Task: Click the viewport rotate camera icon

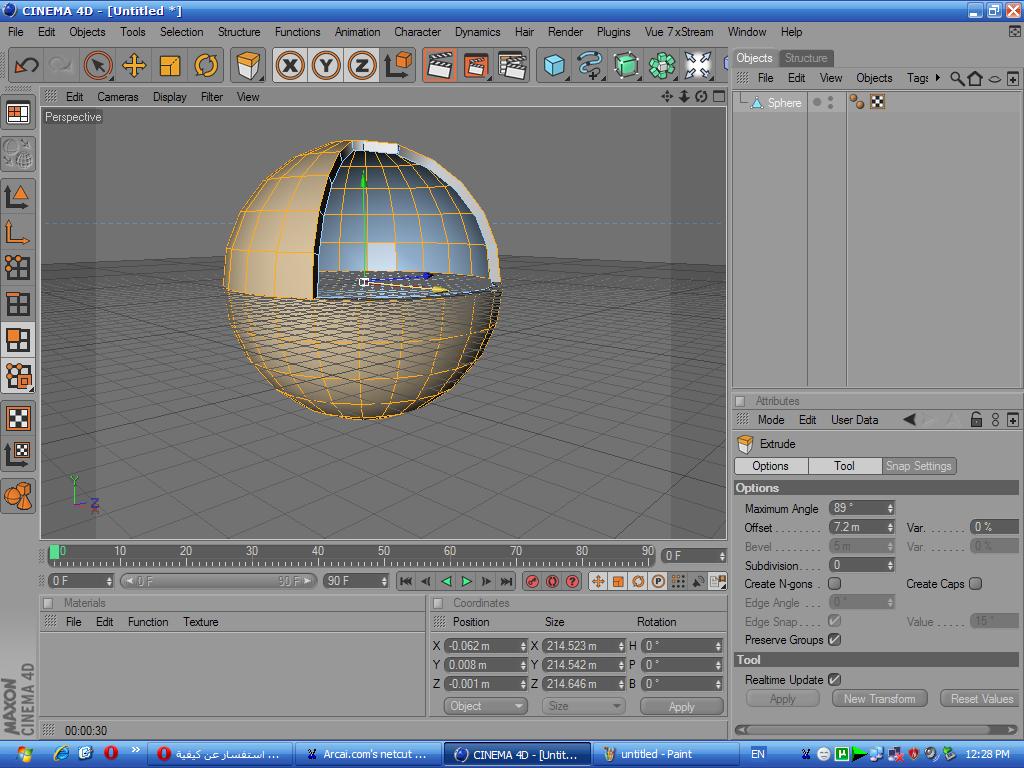Action: point(701,97)
